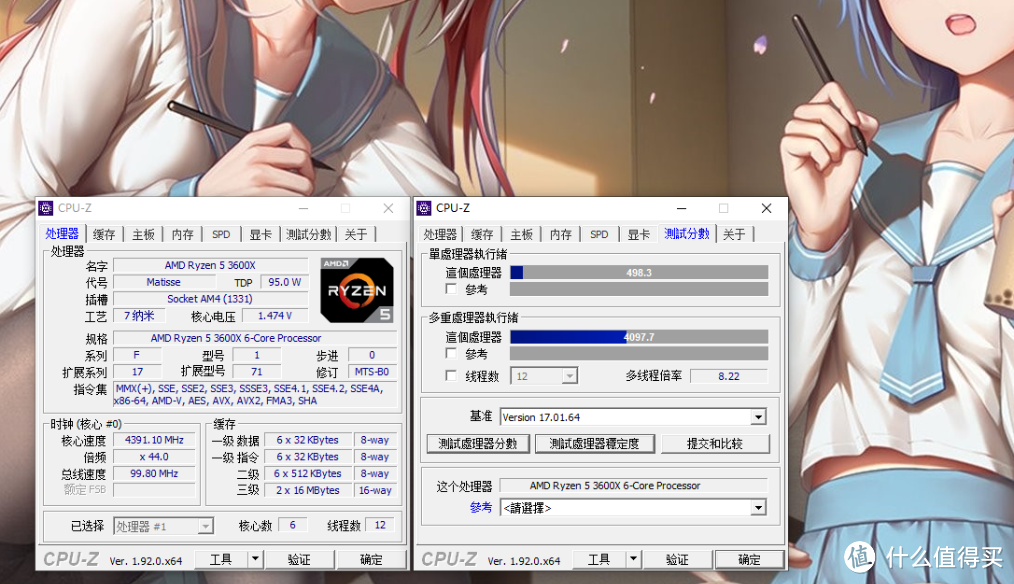Click 核心速度 value 4391.10 MHz
The height and width of the screenshot is (584, 1014).
[x=155, y=440]
